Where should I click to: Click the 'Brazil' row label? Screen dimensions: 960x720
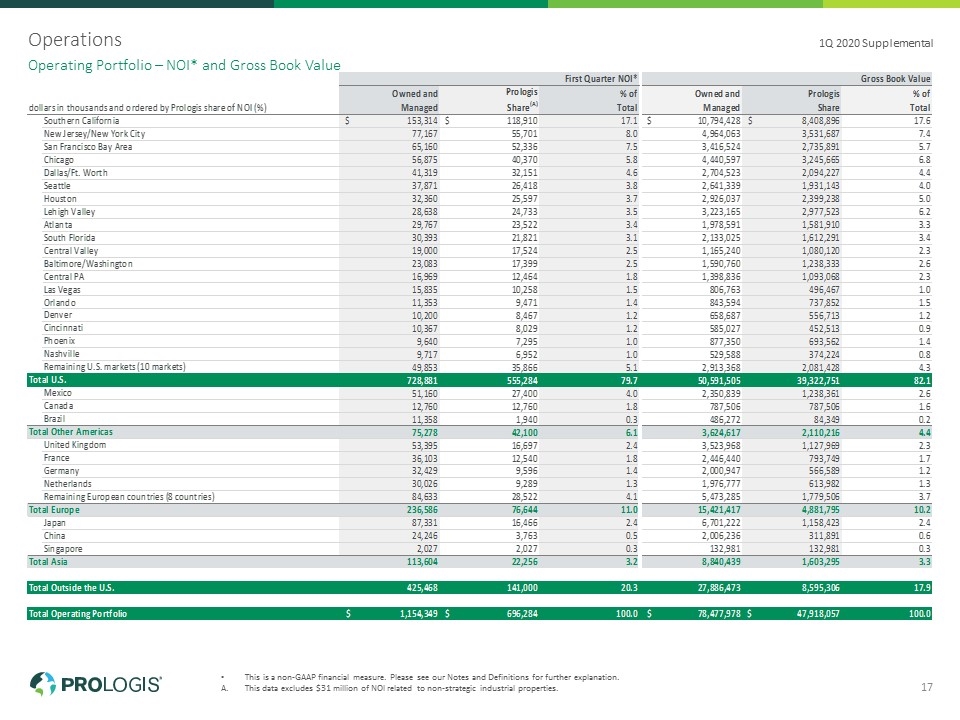[x=54, y=419]
